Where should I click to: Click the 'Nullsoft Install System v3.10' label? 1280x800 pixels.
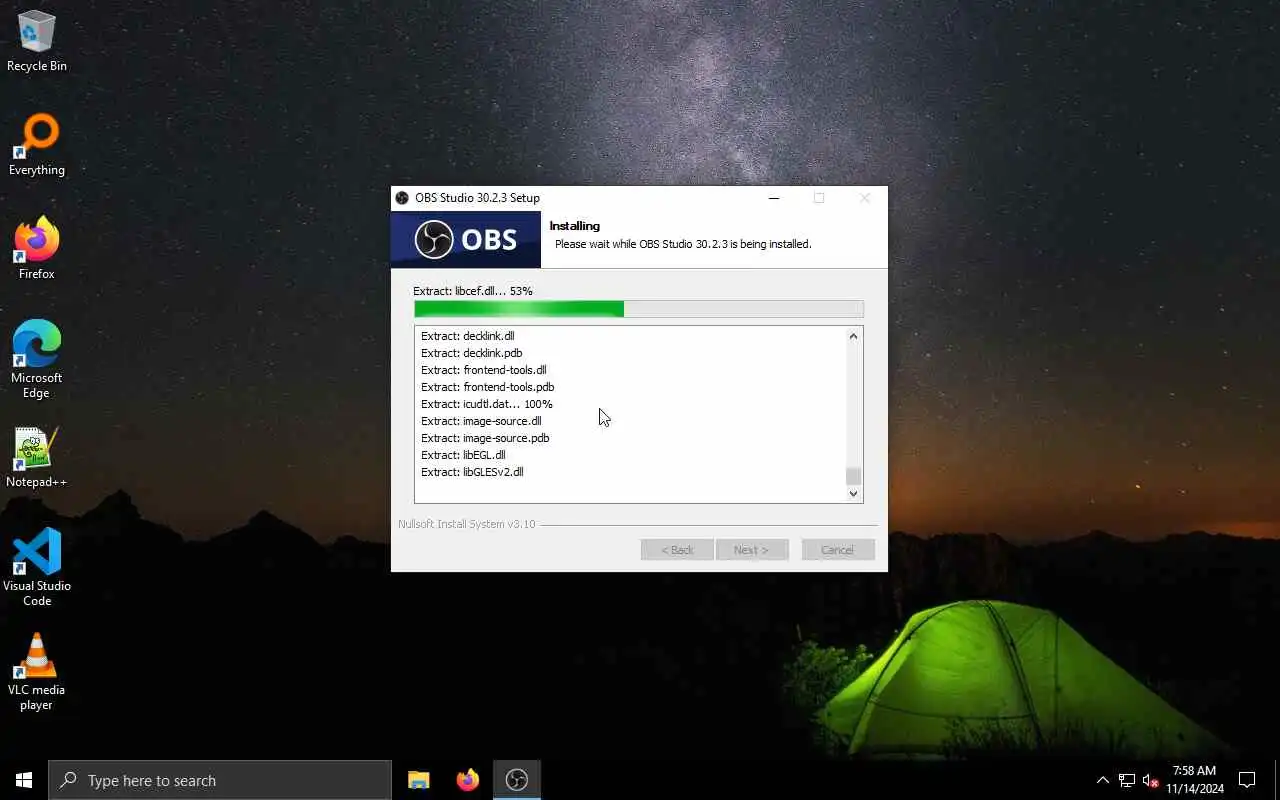[467, 524]
